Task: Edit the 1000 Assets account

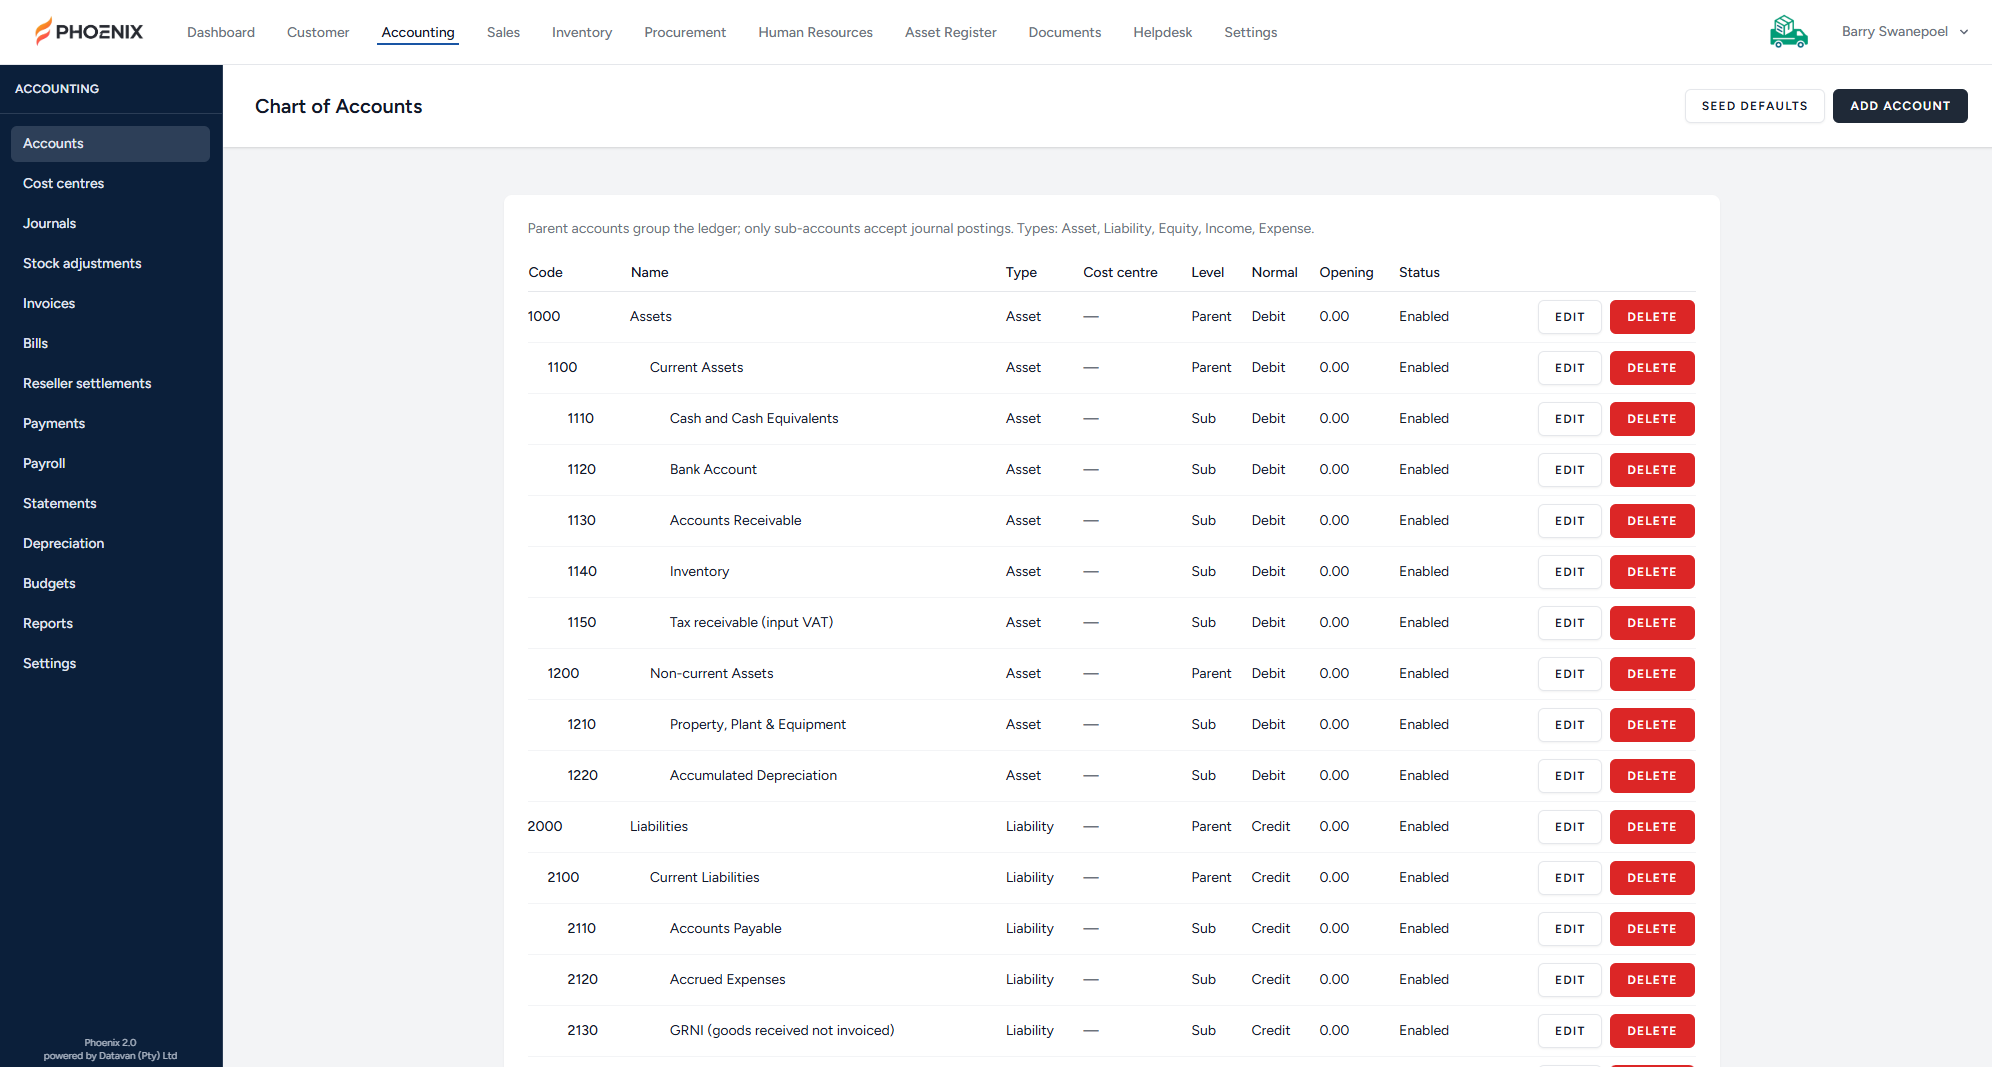Action: pos(1569,317)
